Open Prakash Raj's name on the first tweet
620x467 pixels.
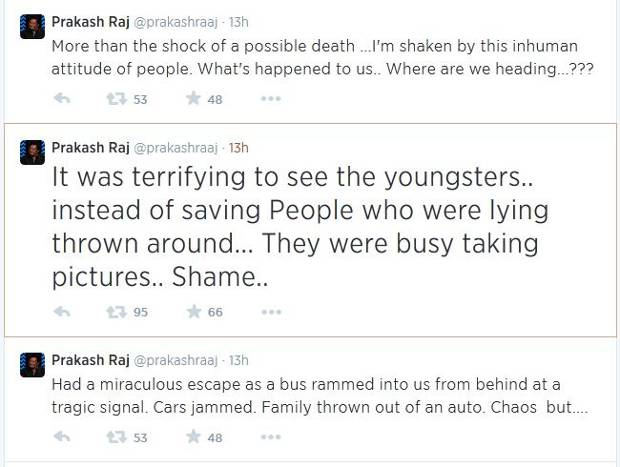coord(88,21)
